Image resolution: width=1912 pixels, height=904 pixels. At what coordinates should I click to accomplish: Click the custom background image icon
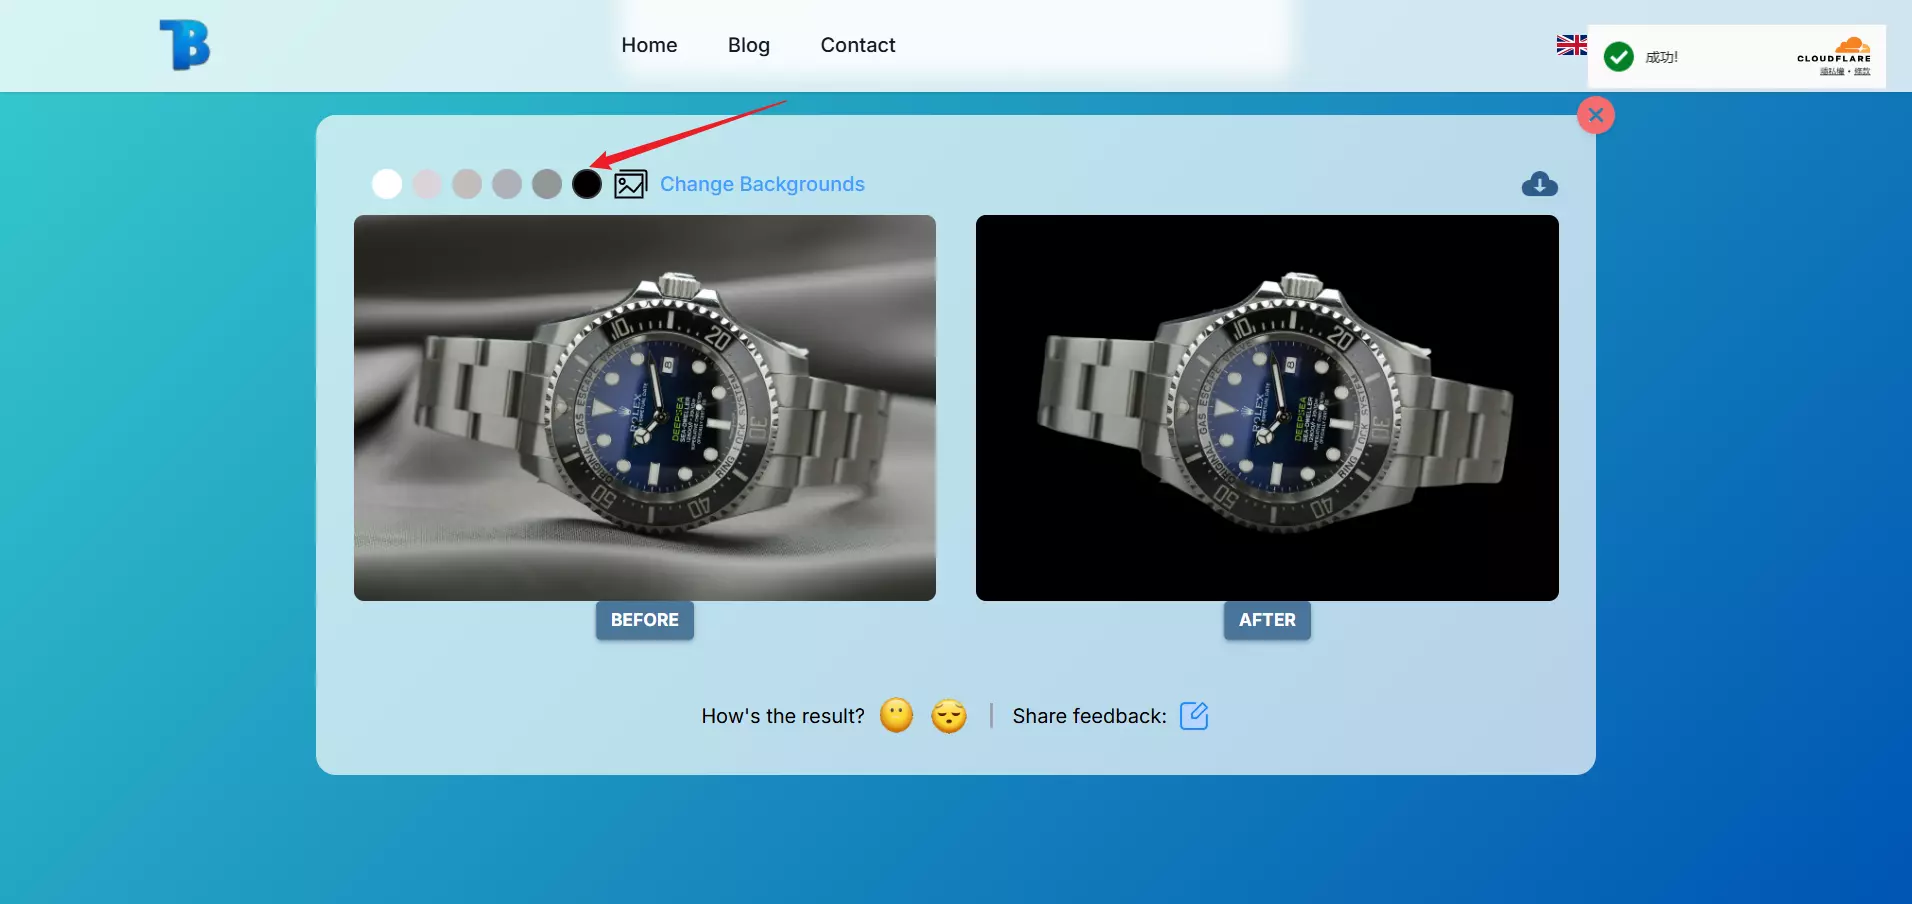click(630, 184)
